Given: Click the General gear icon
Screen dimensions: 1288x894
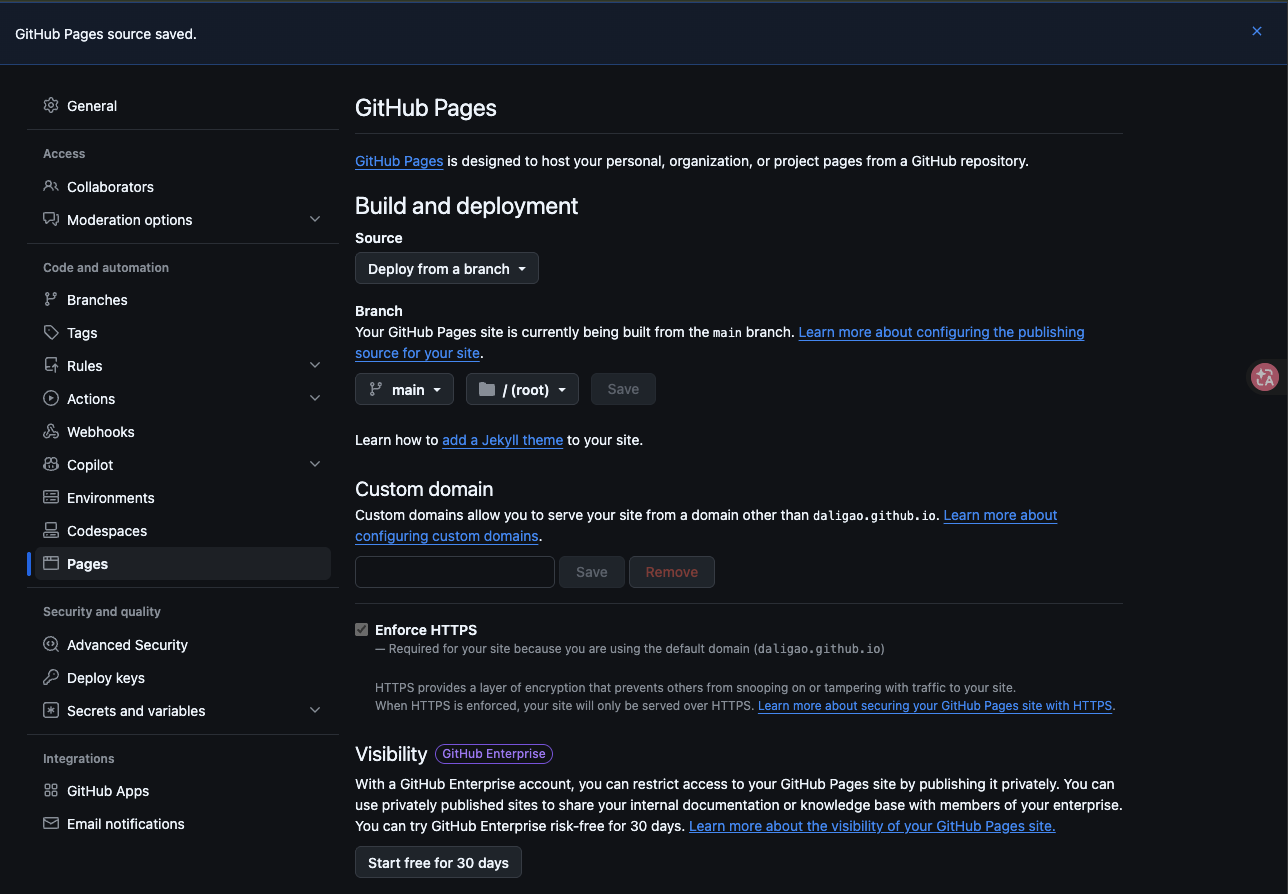Looking at the screenshot, I should pos(51,105).
